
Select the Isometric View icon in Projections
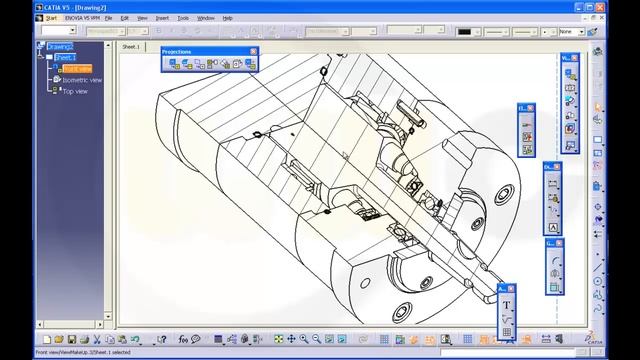coord(238,64)
